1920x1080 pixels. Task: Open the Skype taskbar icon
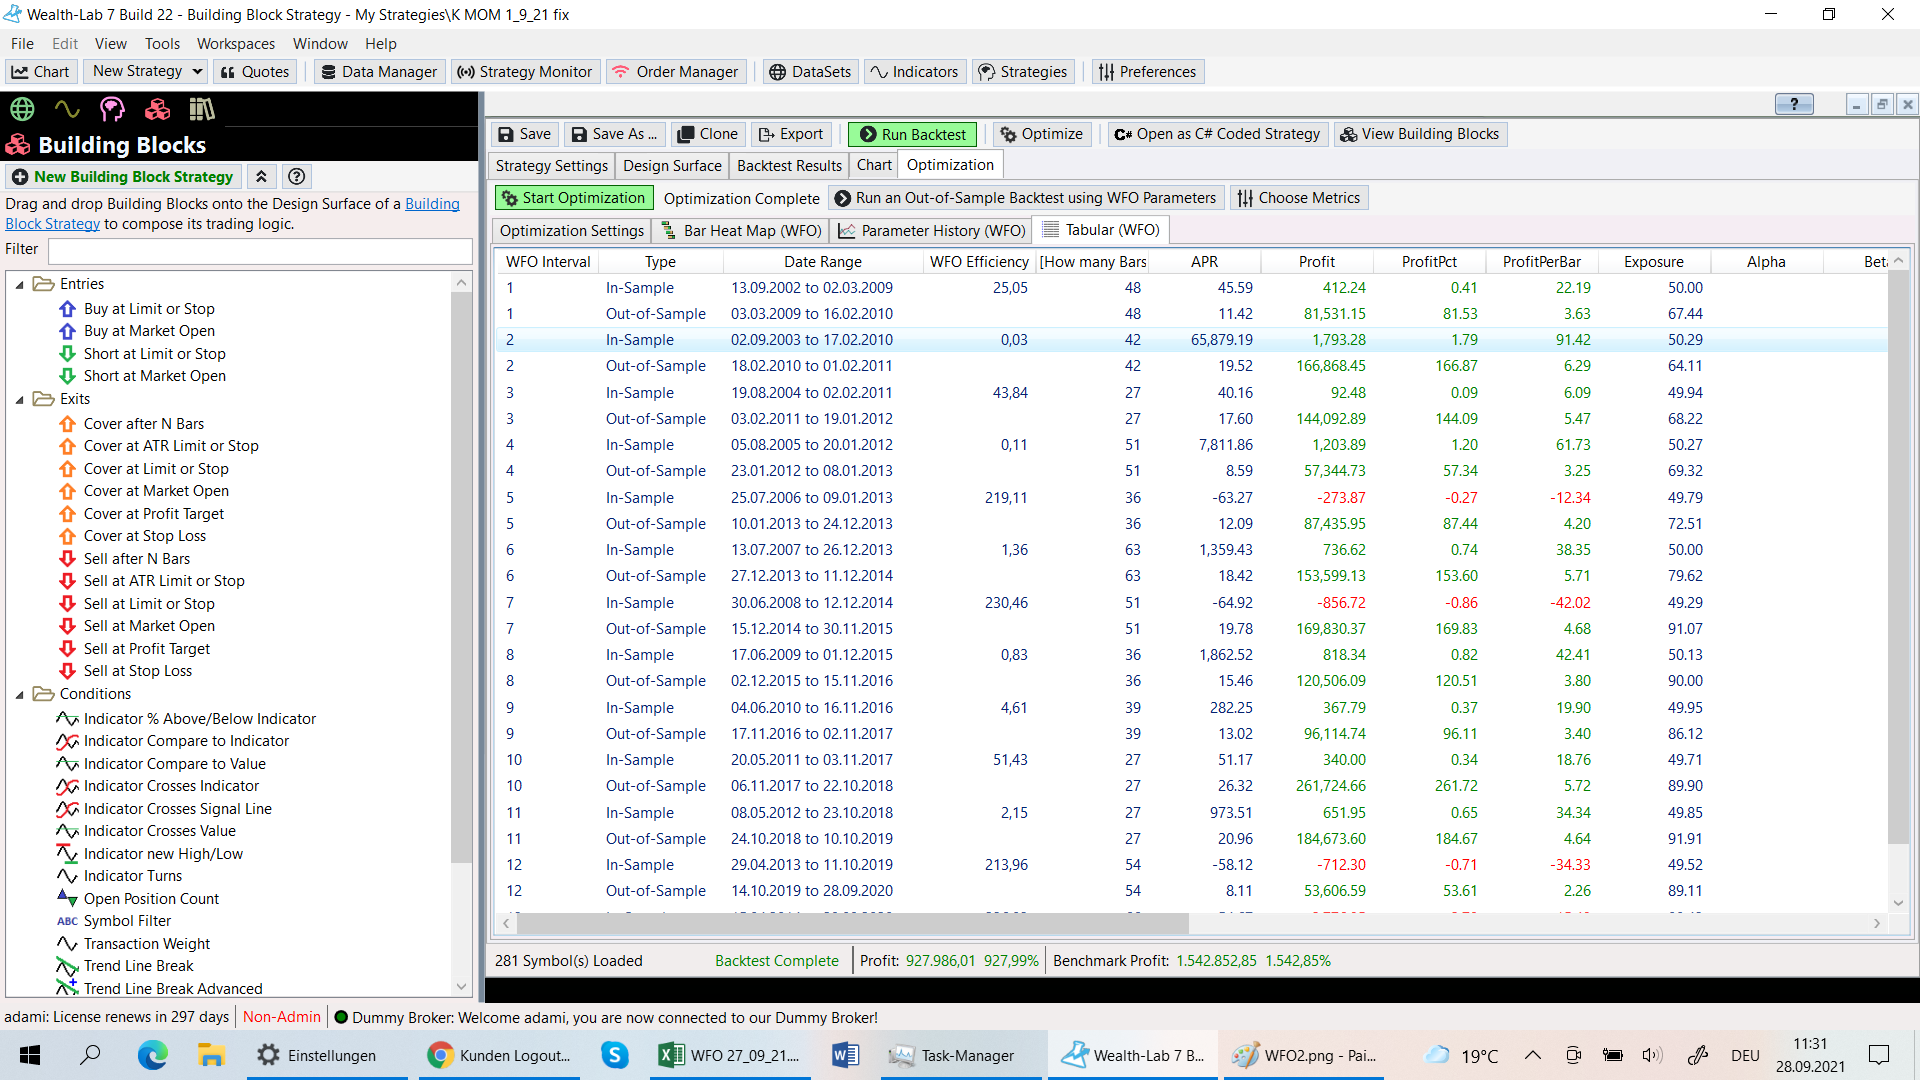[x=614, y=1055]
